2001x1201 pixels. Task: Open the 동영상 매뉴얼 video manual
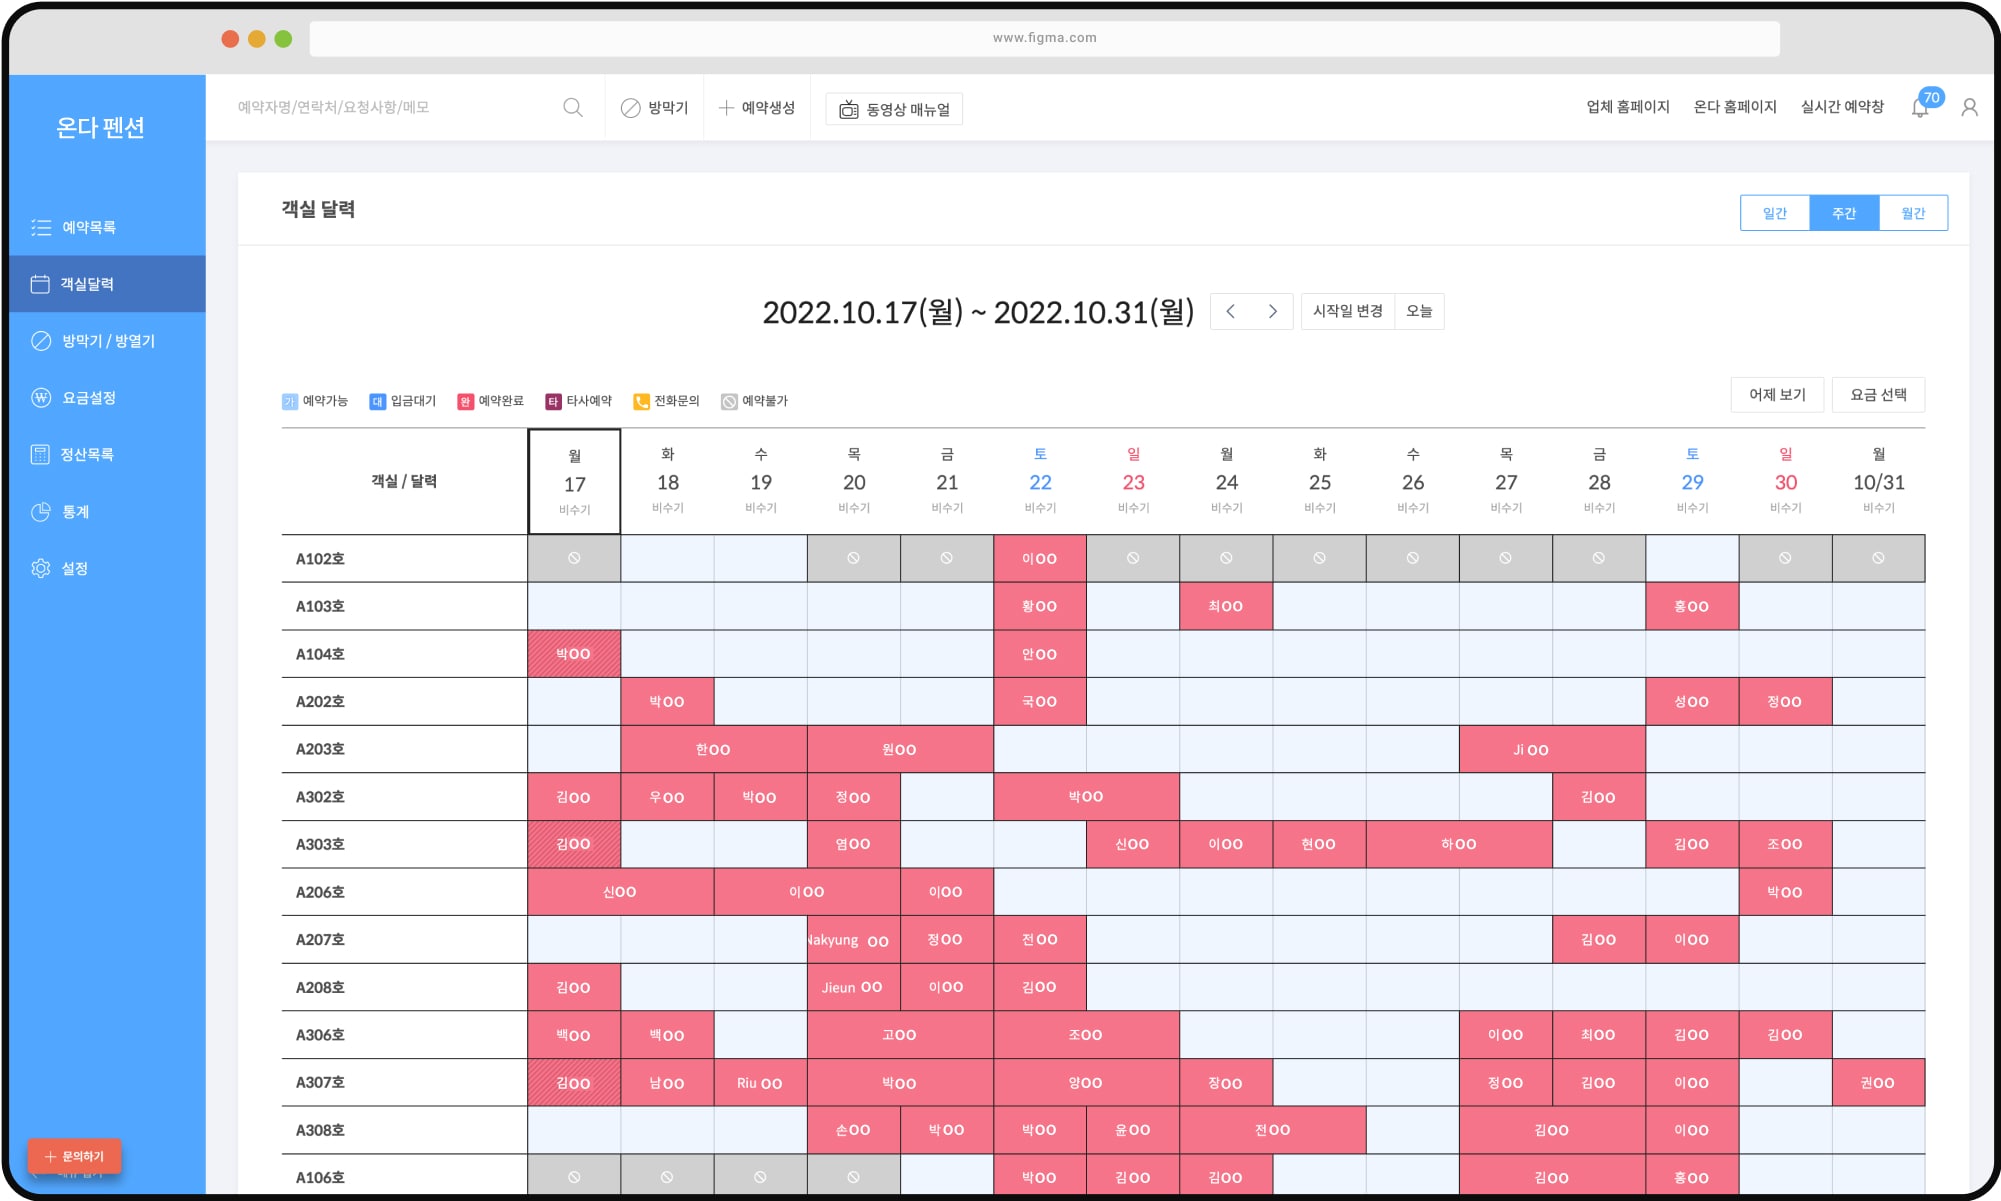click(894, 109)
